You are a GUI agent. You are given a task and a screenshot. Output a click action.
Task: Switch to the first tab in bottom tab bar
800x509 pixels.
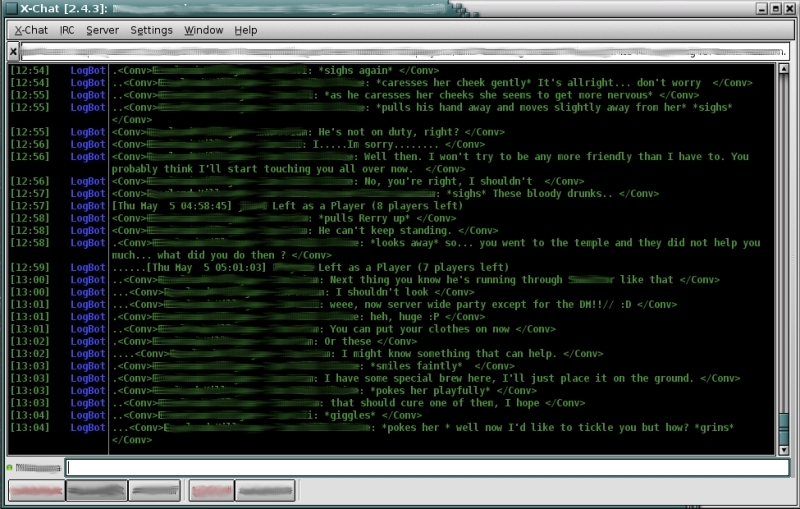click(37, 491)
